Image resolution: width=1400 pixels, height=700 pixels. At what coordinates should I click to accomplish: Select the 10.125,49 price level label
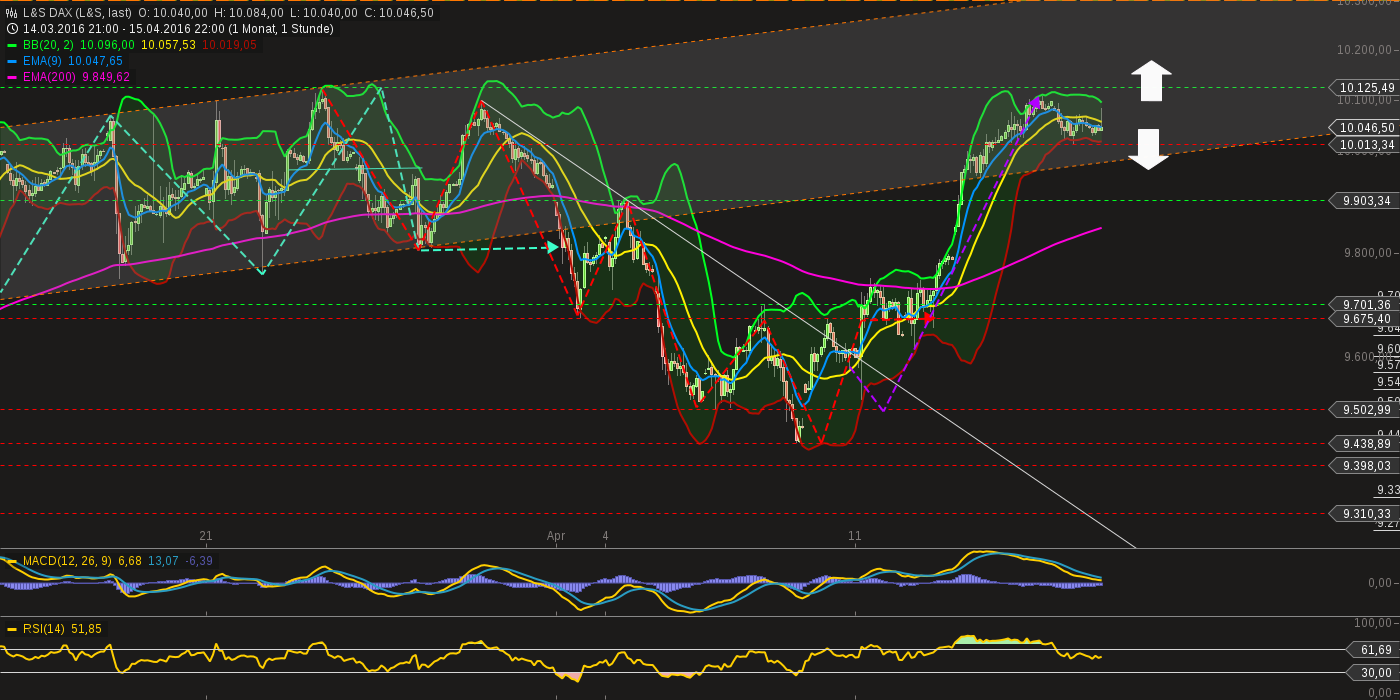1365,88
